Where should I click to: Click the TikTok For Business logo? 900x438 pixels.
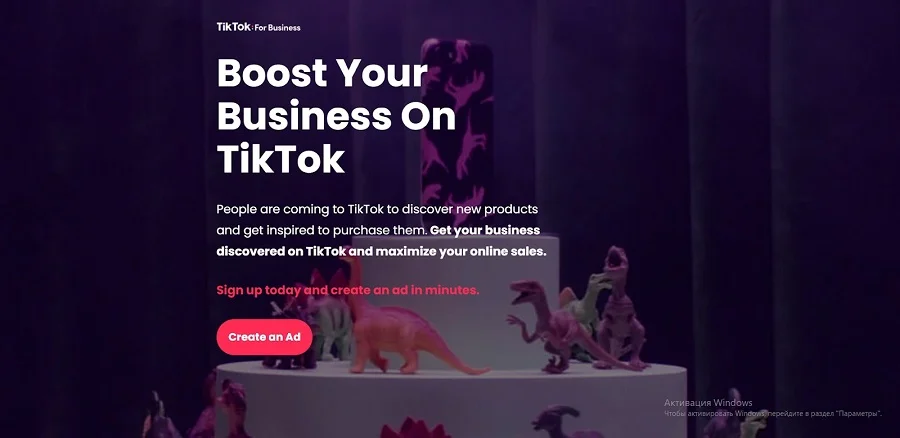(258, 27)
